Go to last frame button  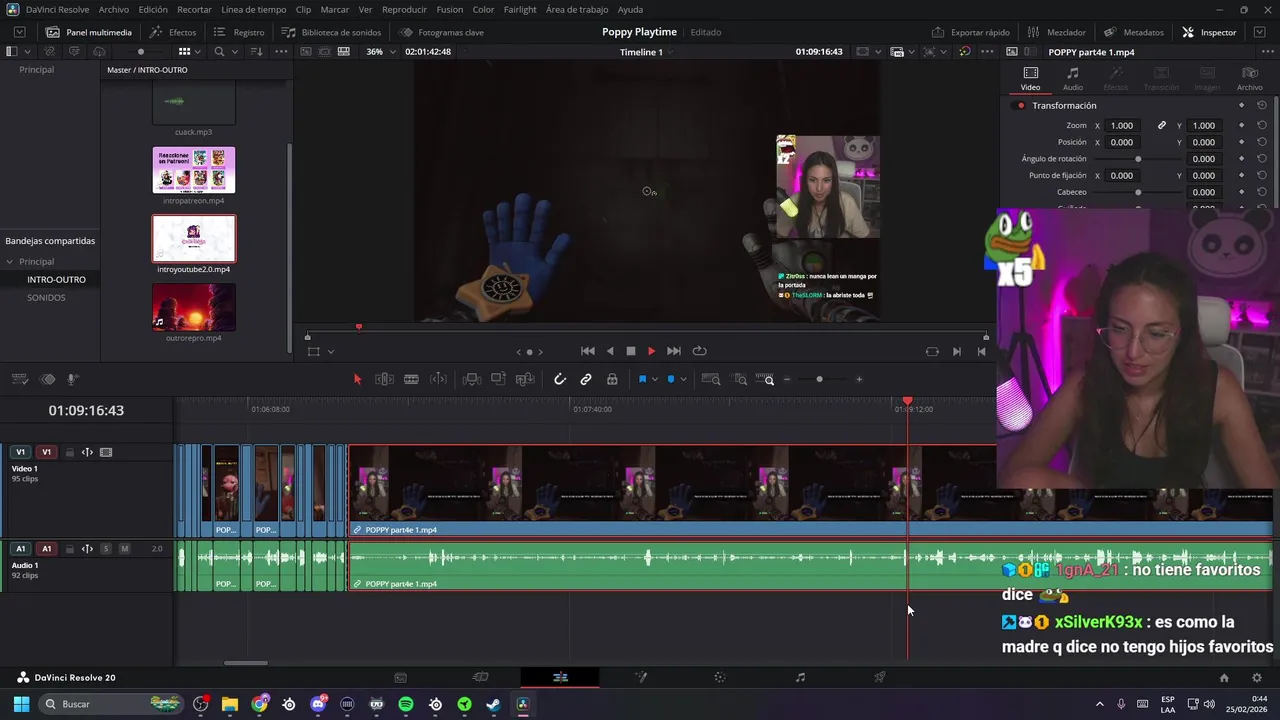point(674,351)
